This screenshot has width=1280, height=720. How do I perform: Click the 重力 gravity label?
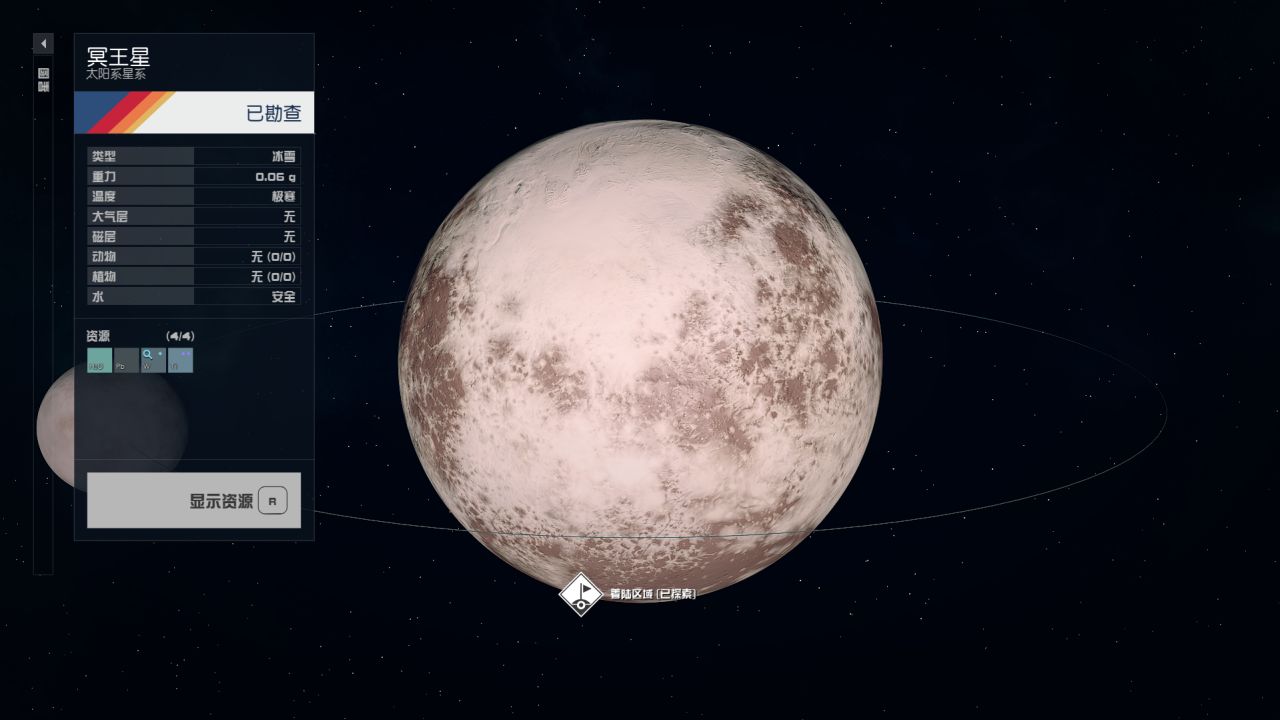pyautogui.click(x=104, y=176)
